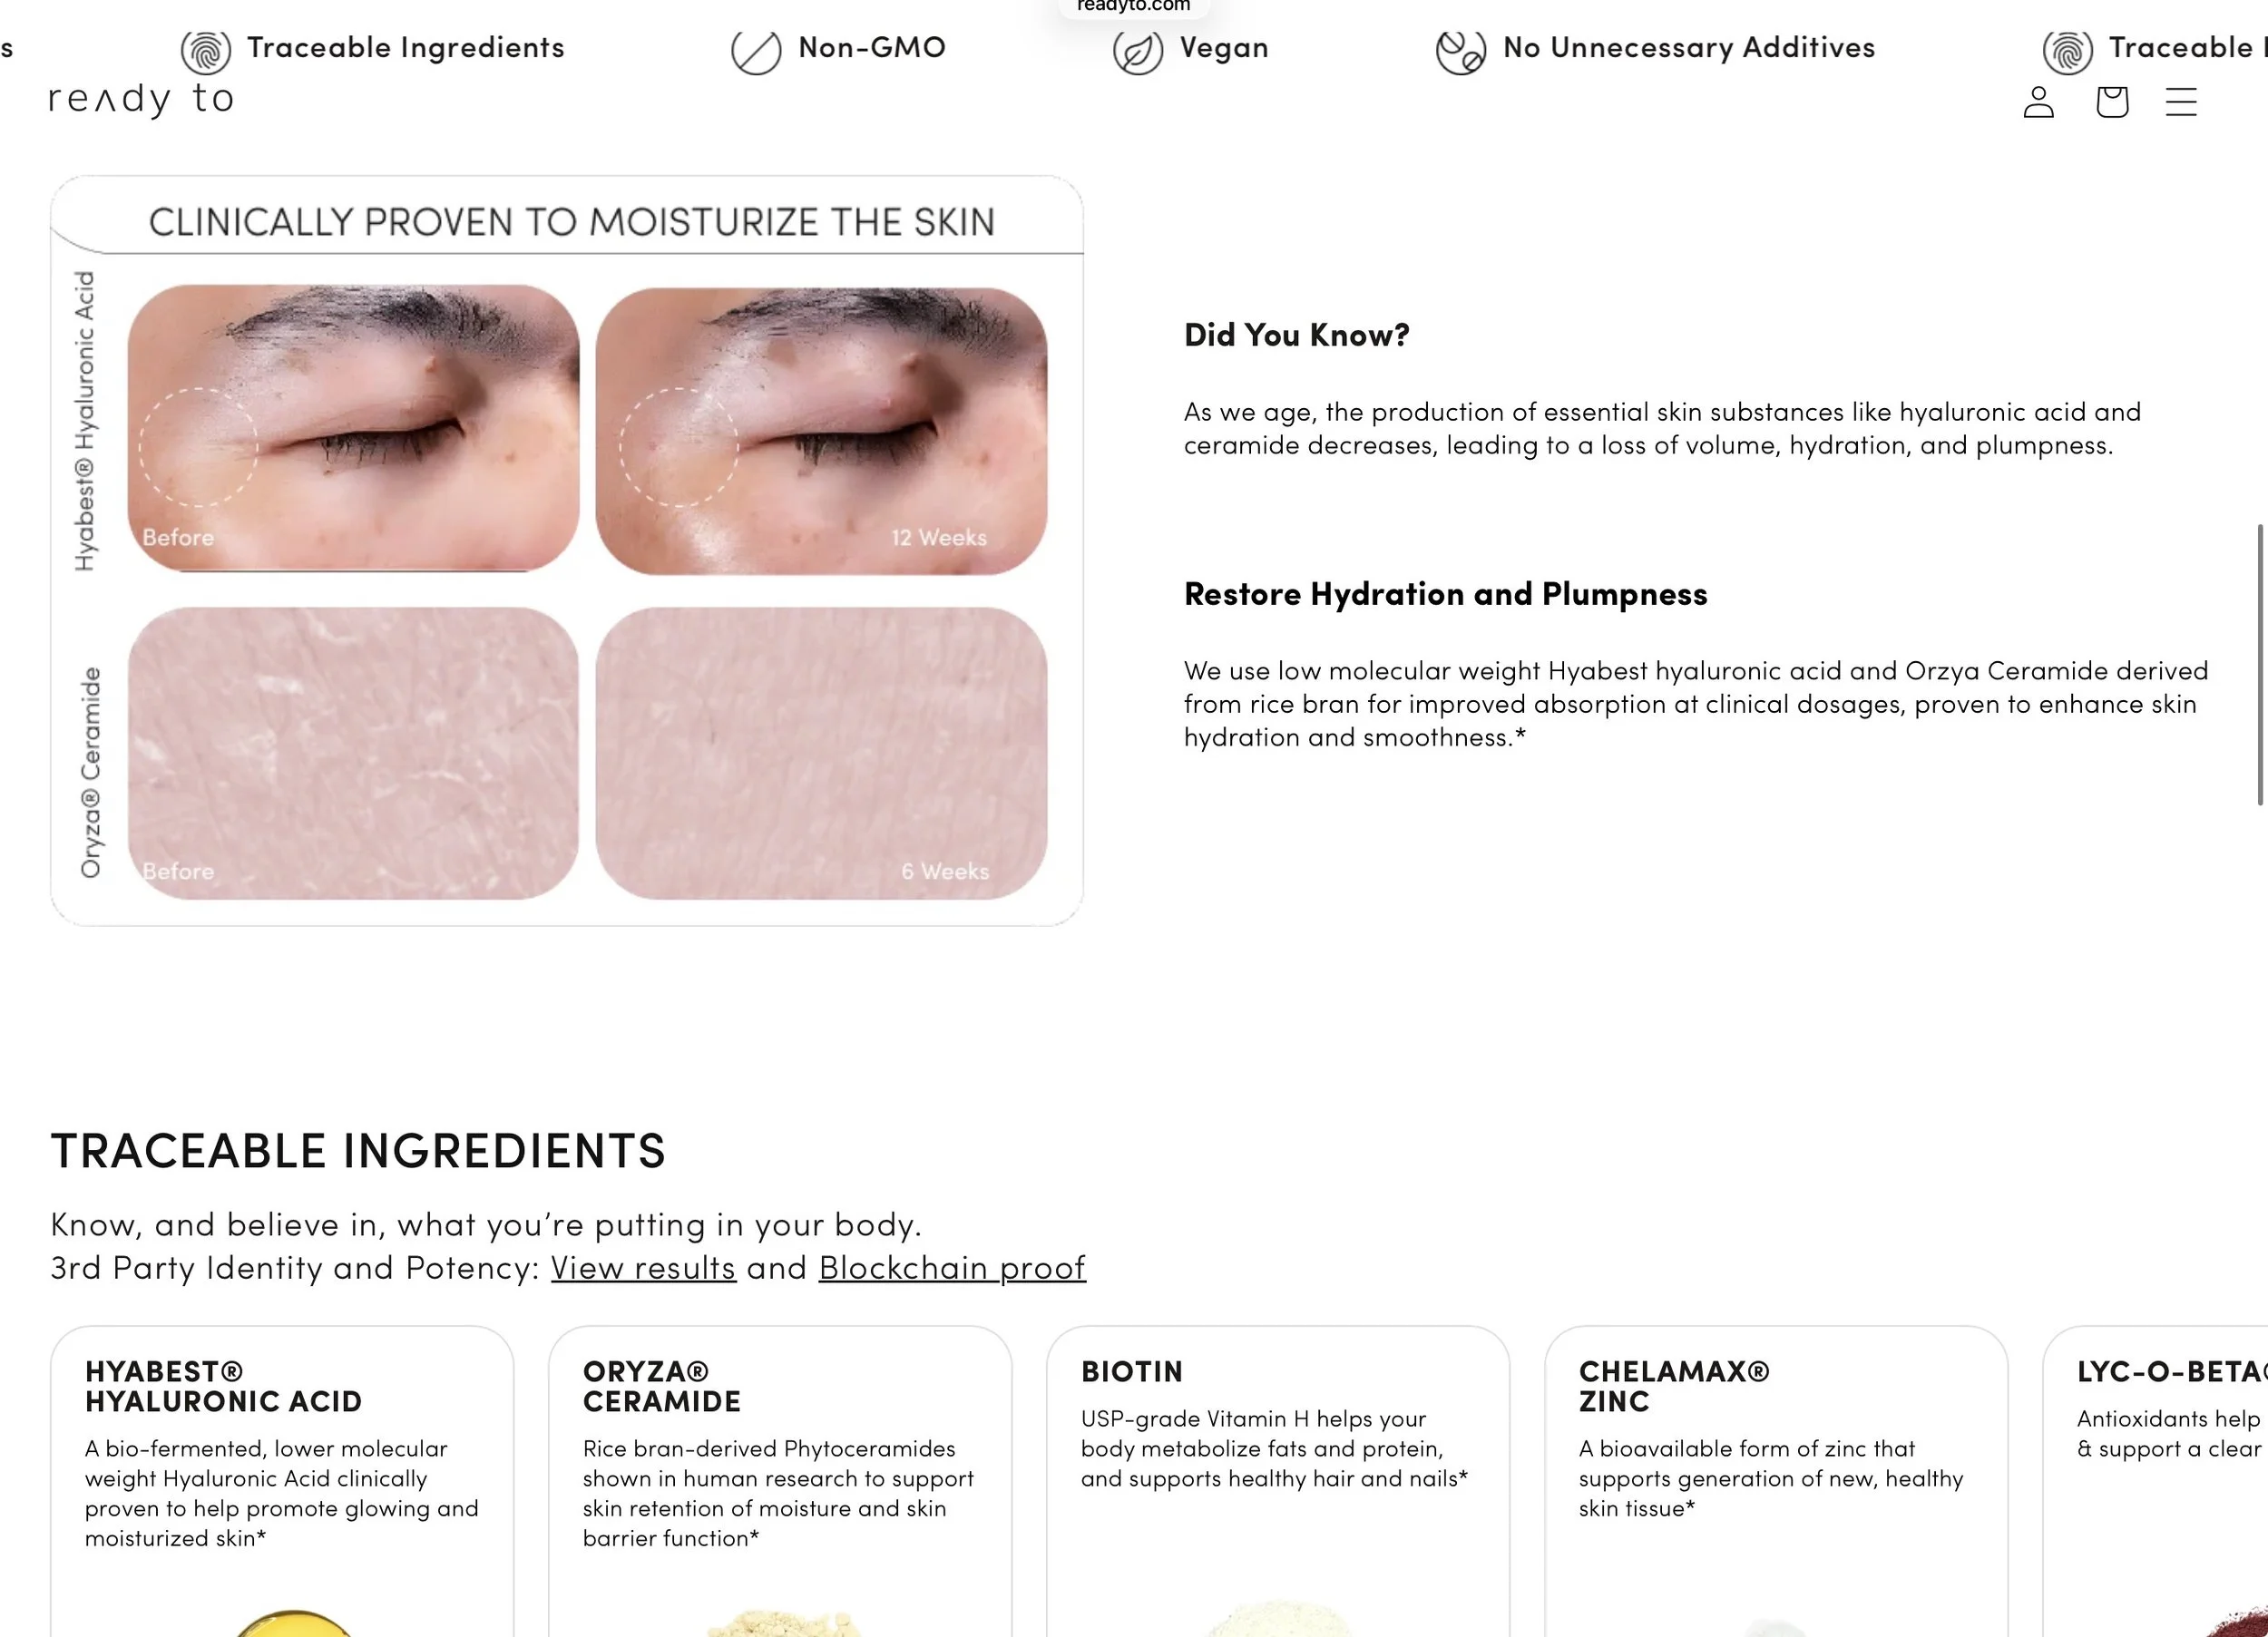The width and height of the screenshot is (2268, 1637).
Task: Click the Vegan leaf icon
Action: point(1138,51)
